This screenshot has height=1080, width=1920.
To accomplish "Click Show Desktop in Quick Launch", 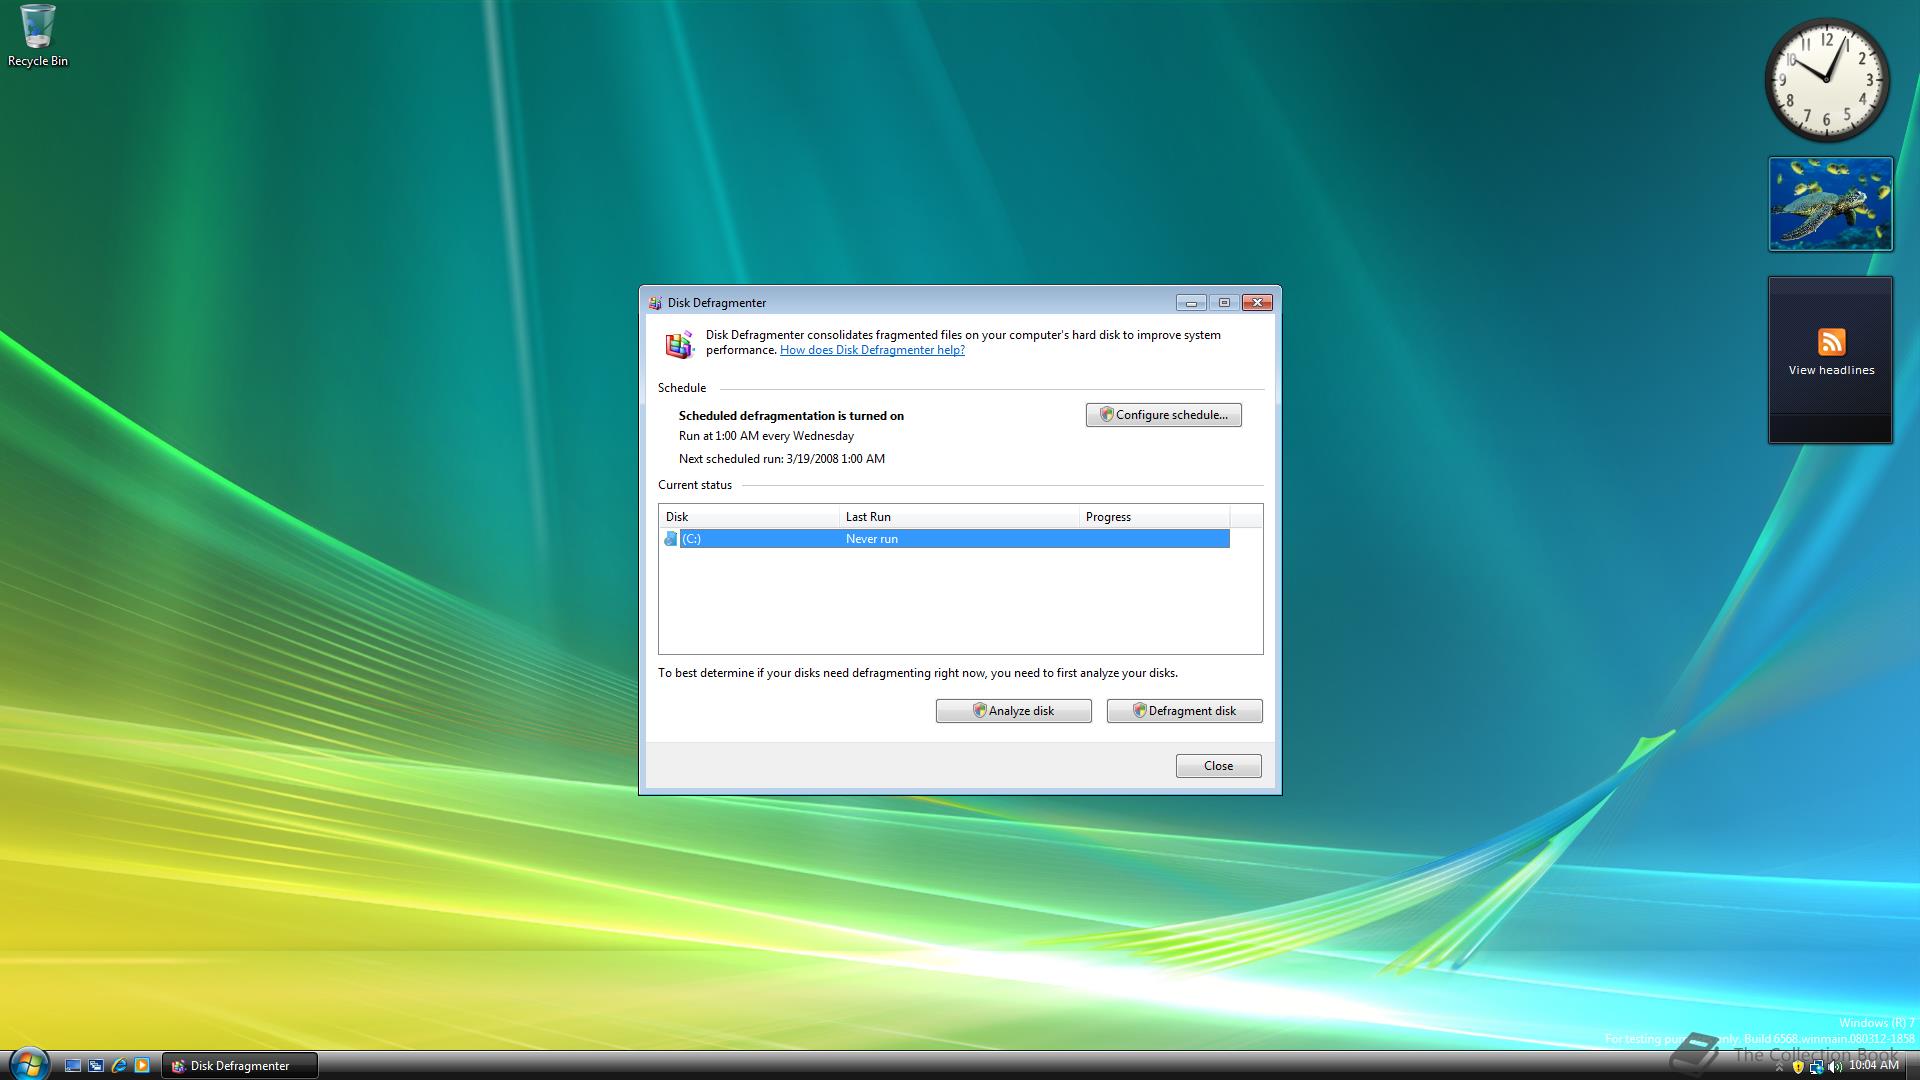I will pyautogui.click(x=73, y=1066).
